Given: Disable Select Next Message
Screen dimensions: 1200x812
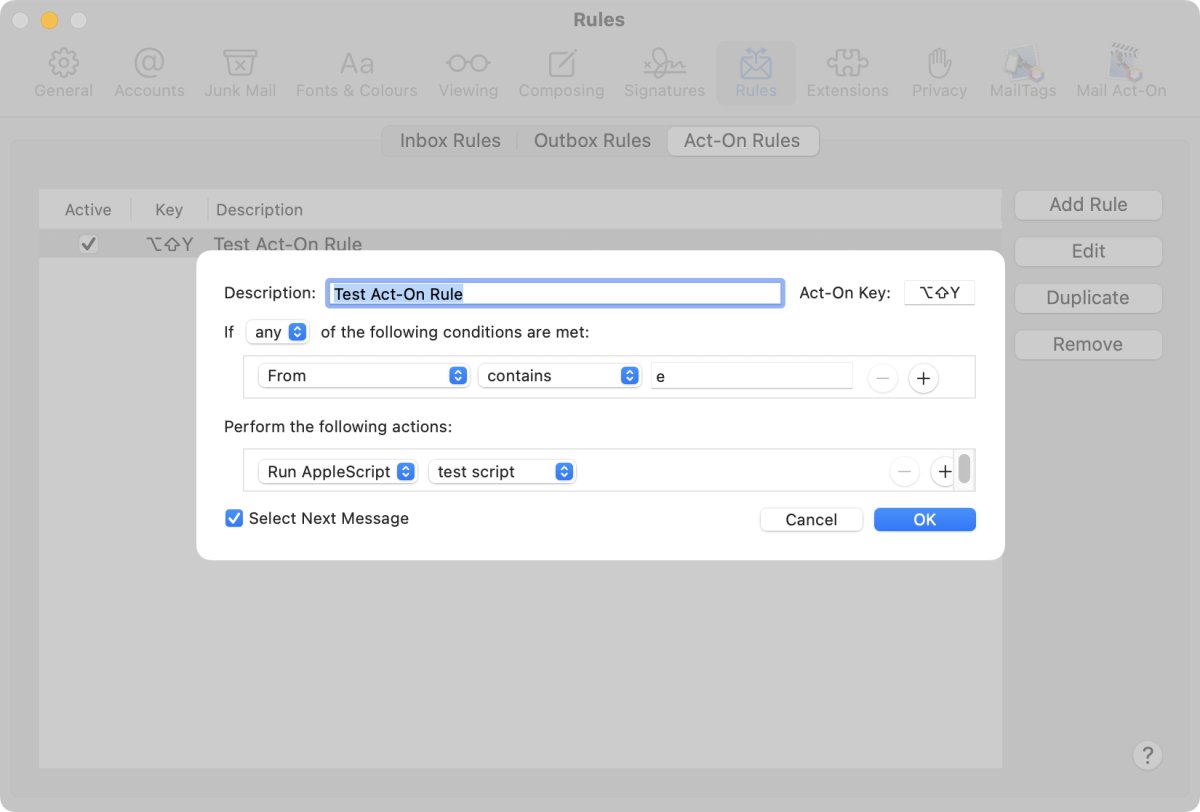Looking at the screenshot, I should click(x=233, y=518).
